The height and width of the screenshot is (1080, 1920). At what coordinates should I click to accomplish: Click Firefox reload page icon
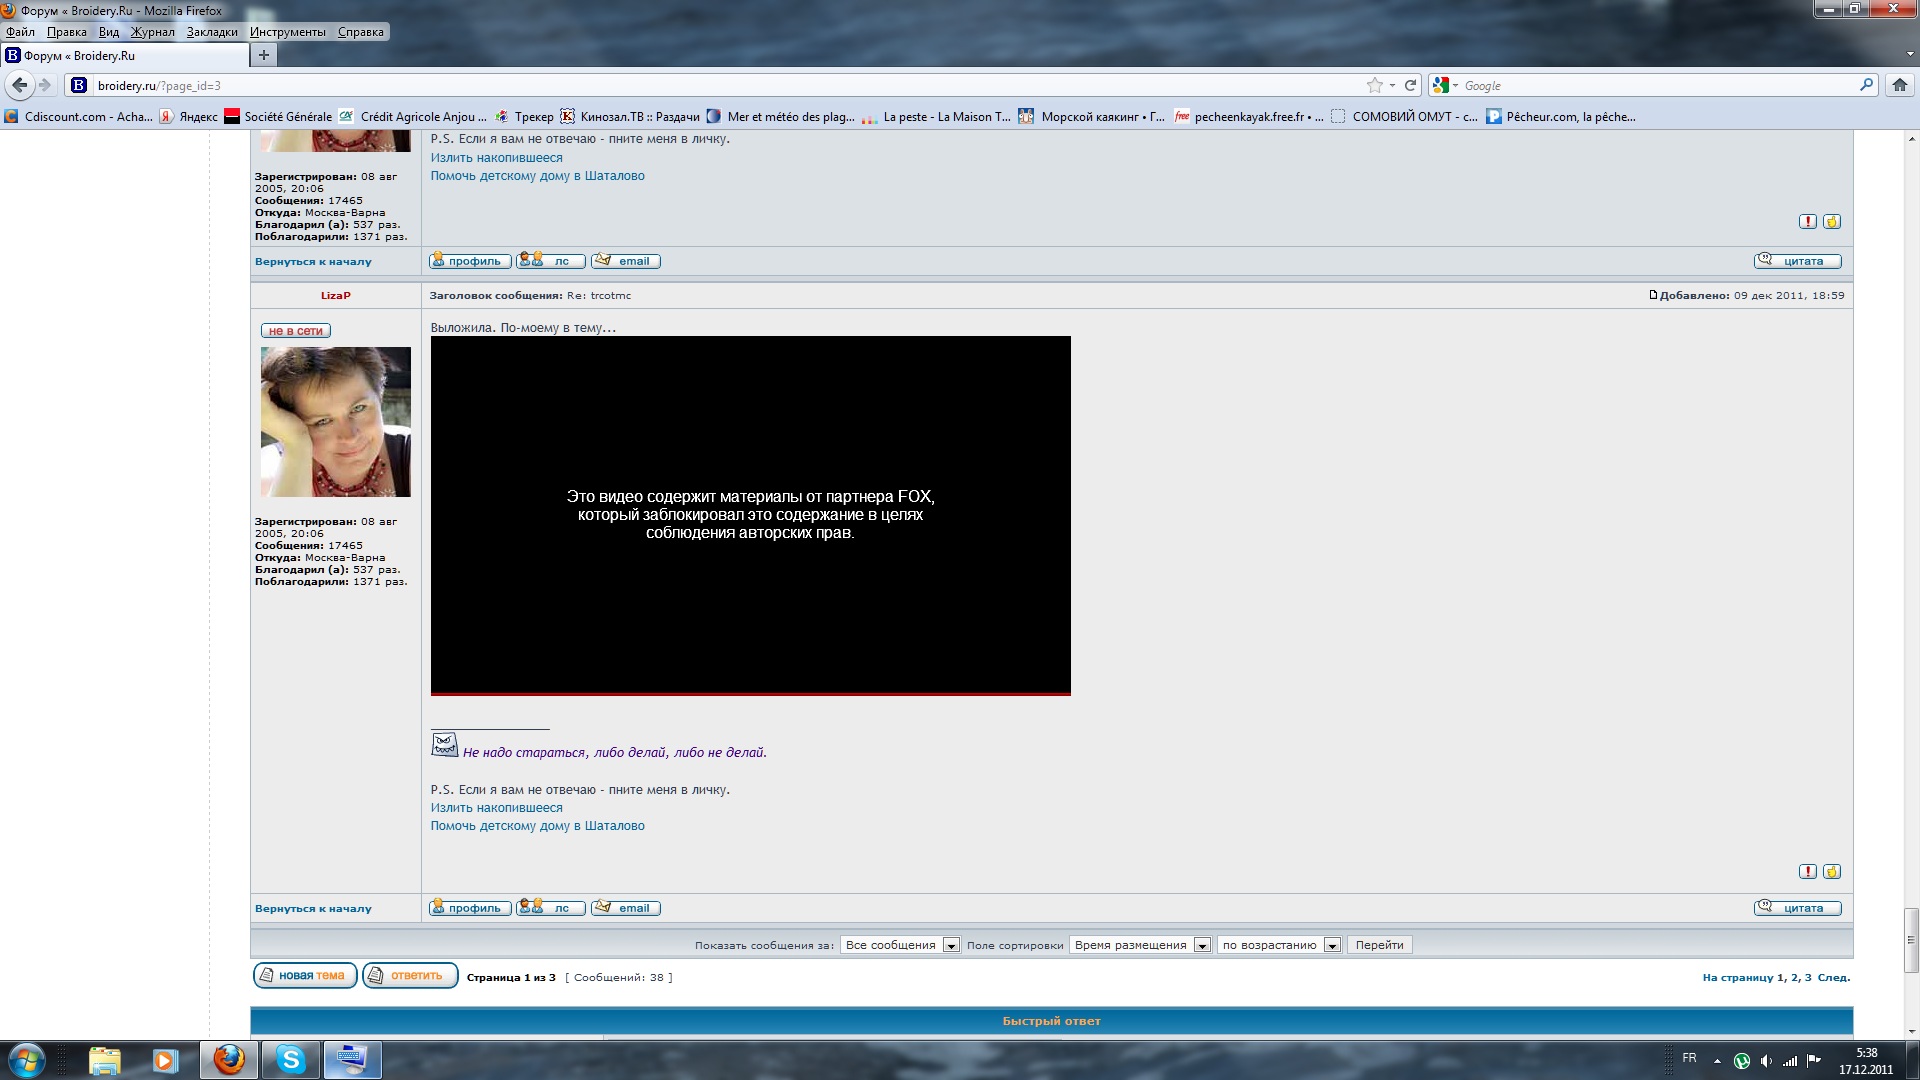pyautogui.click(x=1410, y=85)
